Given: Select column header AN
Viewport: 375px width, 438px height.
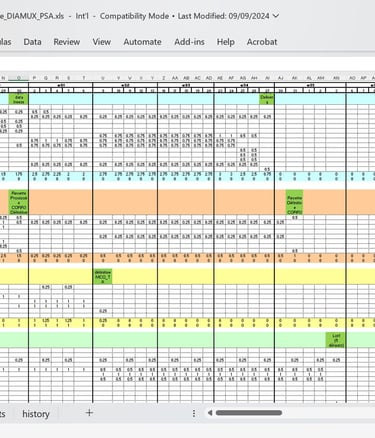Looking at the screenshot, I should (336, 78).
